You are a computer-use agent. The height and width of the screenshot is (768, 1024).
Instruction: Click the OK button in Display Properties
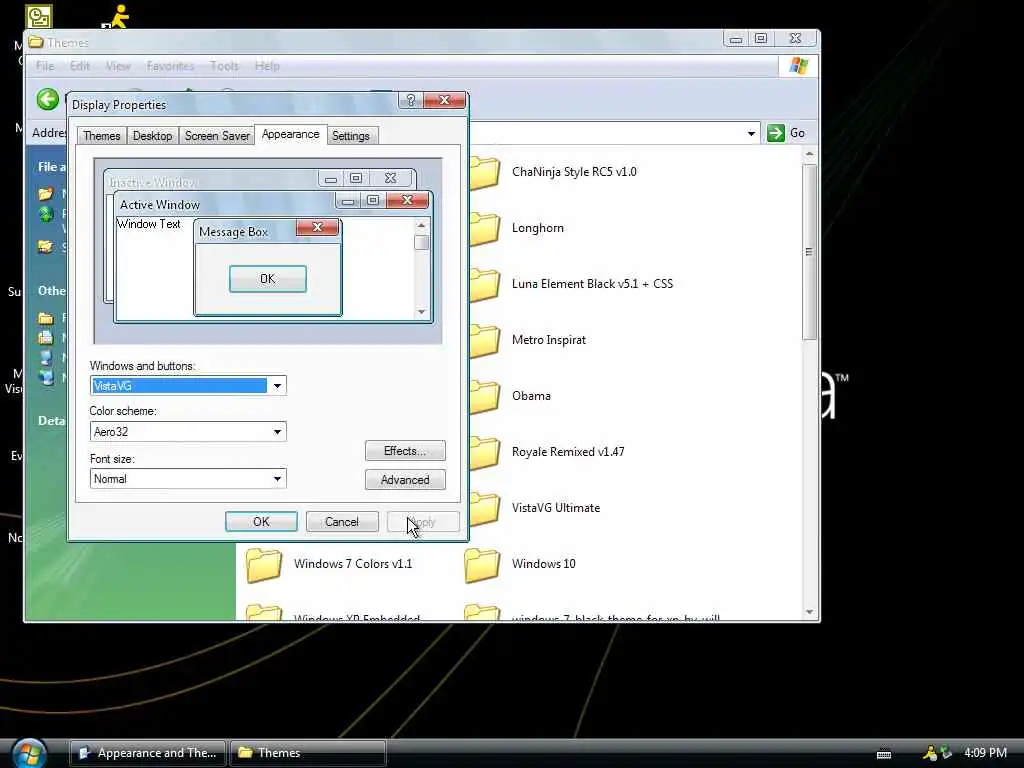261,522
